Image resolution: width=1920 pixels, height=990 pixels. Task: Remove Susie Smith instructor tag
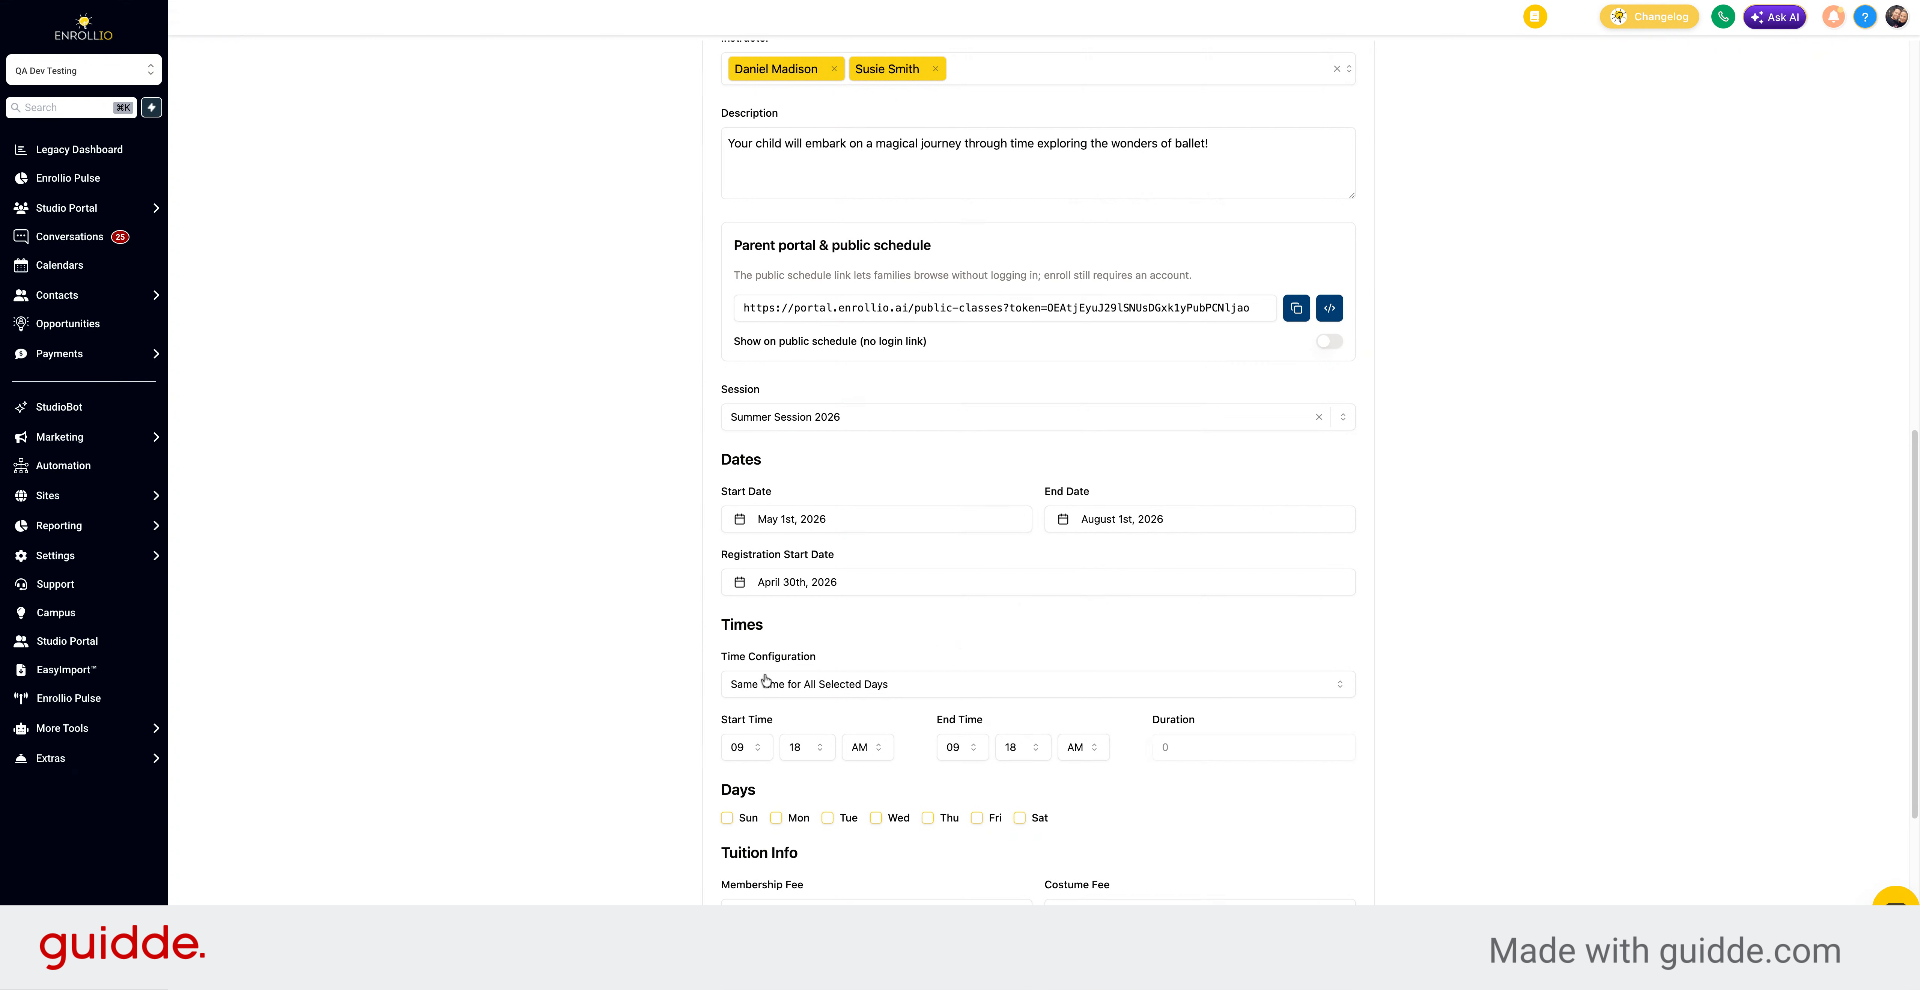[x=935, y=69]
